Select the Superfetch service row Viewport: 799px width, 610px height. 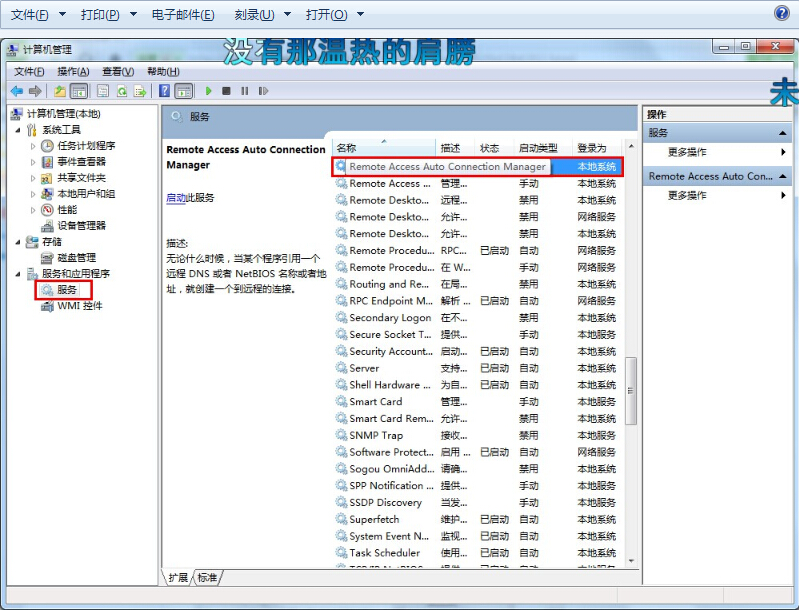(374, 519)
